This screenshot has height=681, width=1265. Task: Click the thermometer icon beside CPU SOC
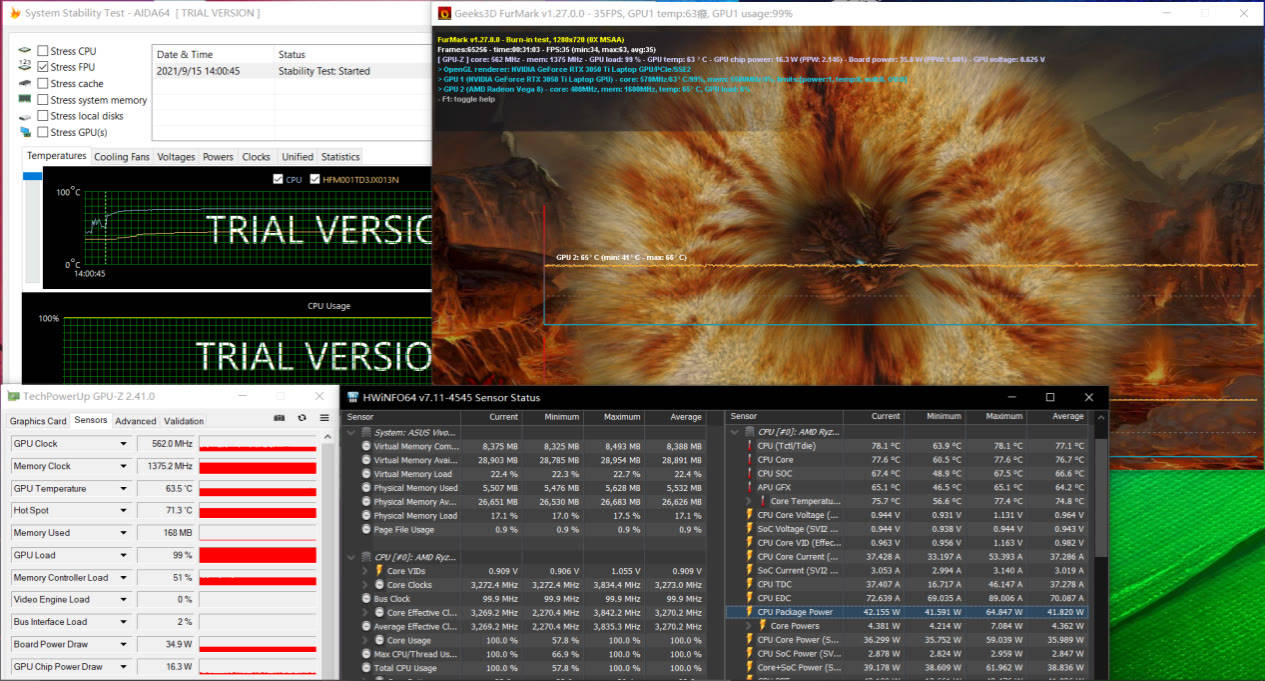point(749,474)
